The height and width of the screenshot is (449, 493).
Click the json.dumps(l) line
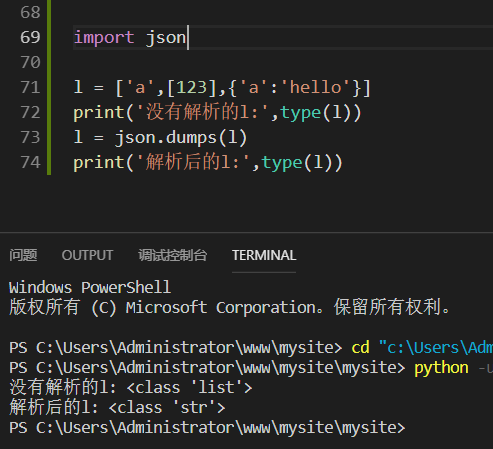[160, 137]
